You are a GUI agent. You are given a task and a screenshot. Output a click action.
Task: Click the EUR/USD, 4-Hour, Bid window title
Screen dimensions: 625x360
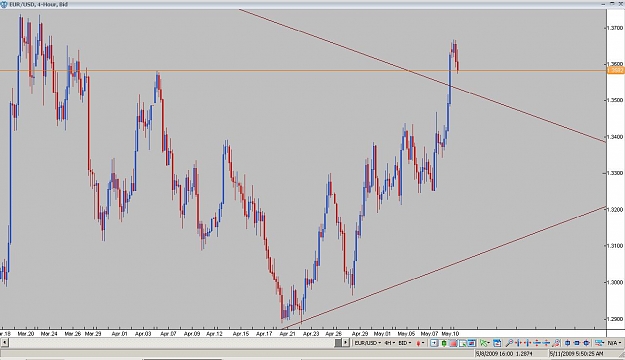[38, 4]
